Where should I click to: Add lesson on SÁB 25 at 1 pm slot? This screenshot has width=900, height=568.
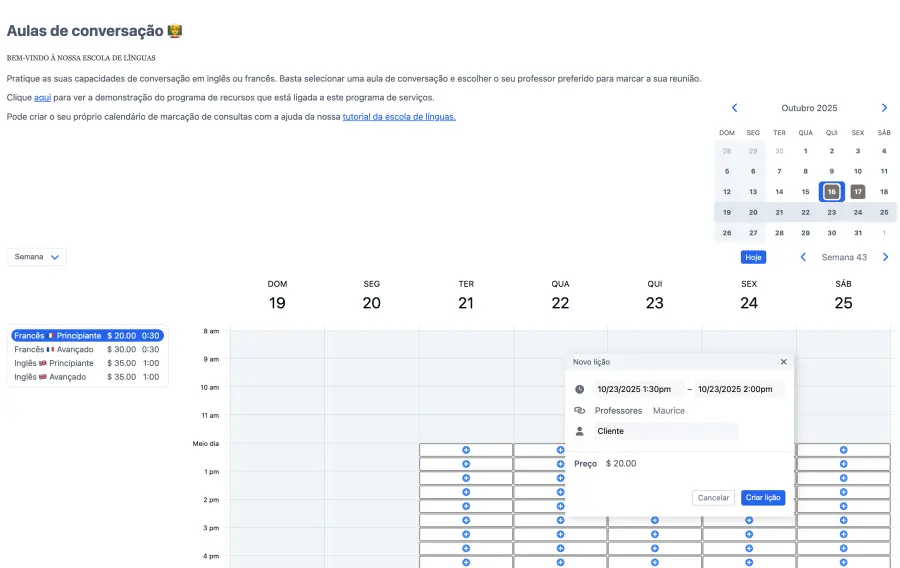[x=843, y=478]
